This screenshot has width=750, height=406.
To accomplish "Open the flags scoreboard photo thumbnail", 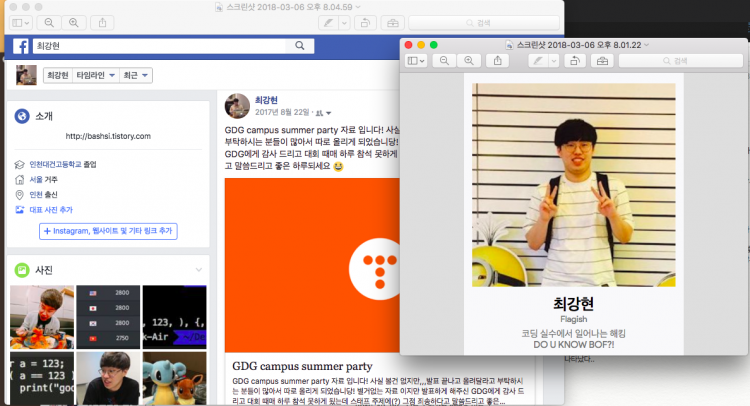I will pyautogui.click(x=108, y=317).
